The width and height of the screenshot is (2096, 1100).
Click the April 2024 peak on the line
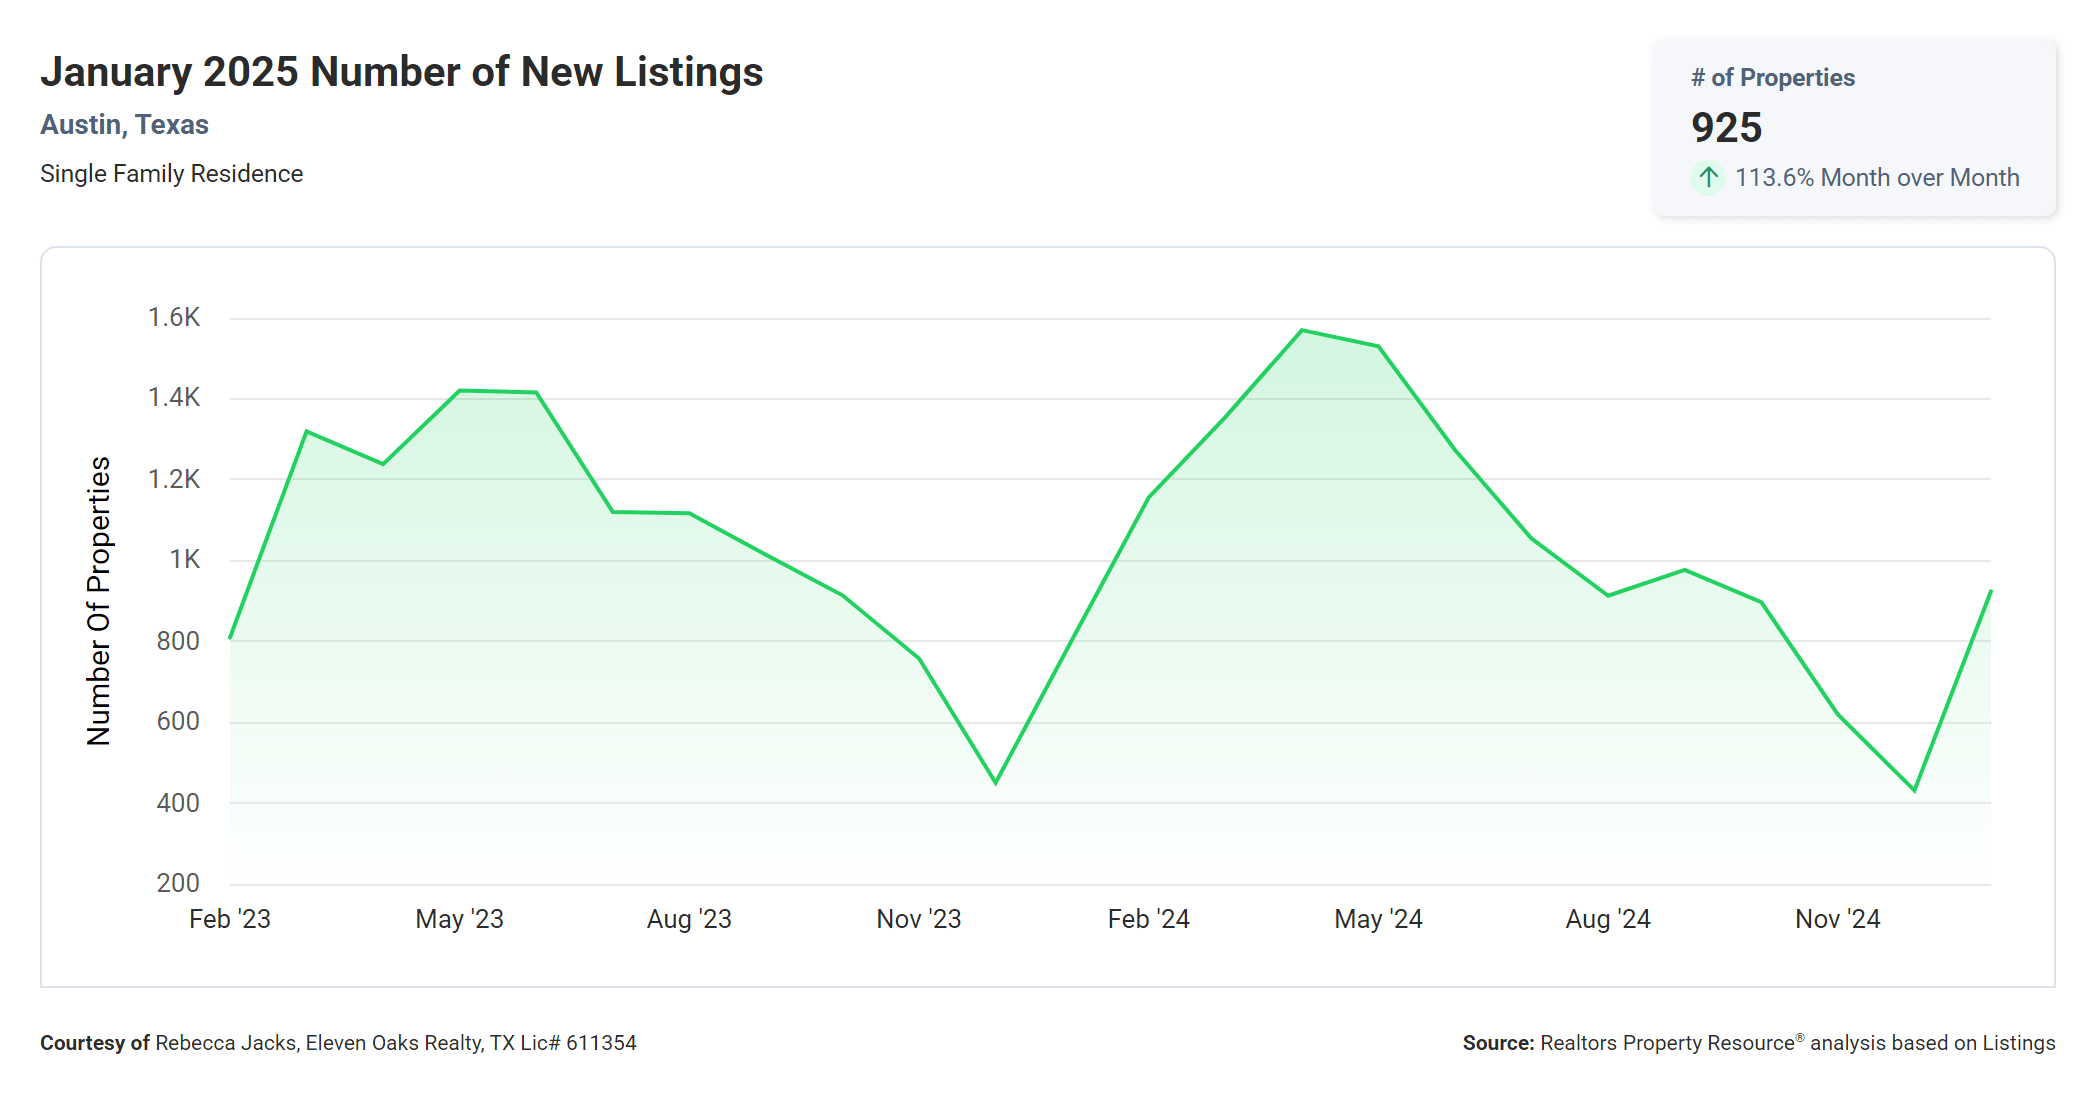1302,330
